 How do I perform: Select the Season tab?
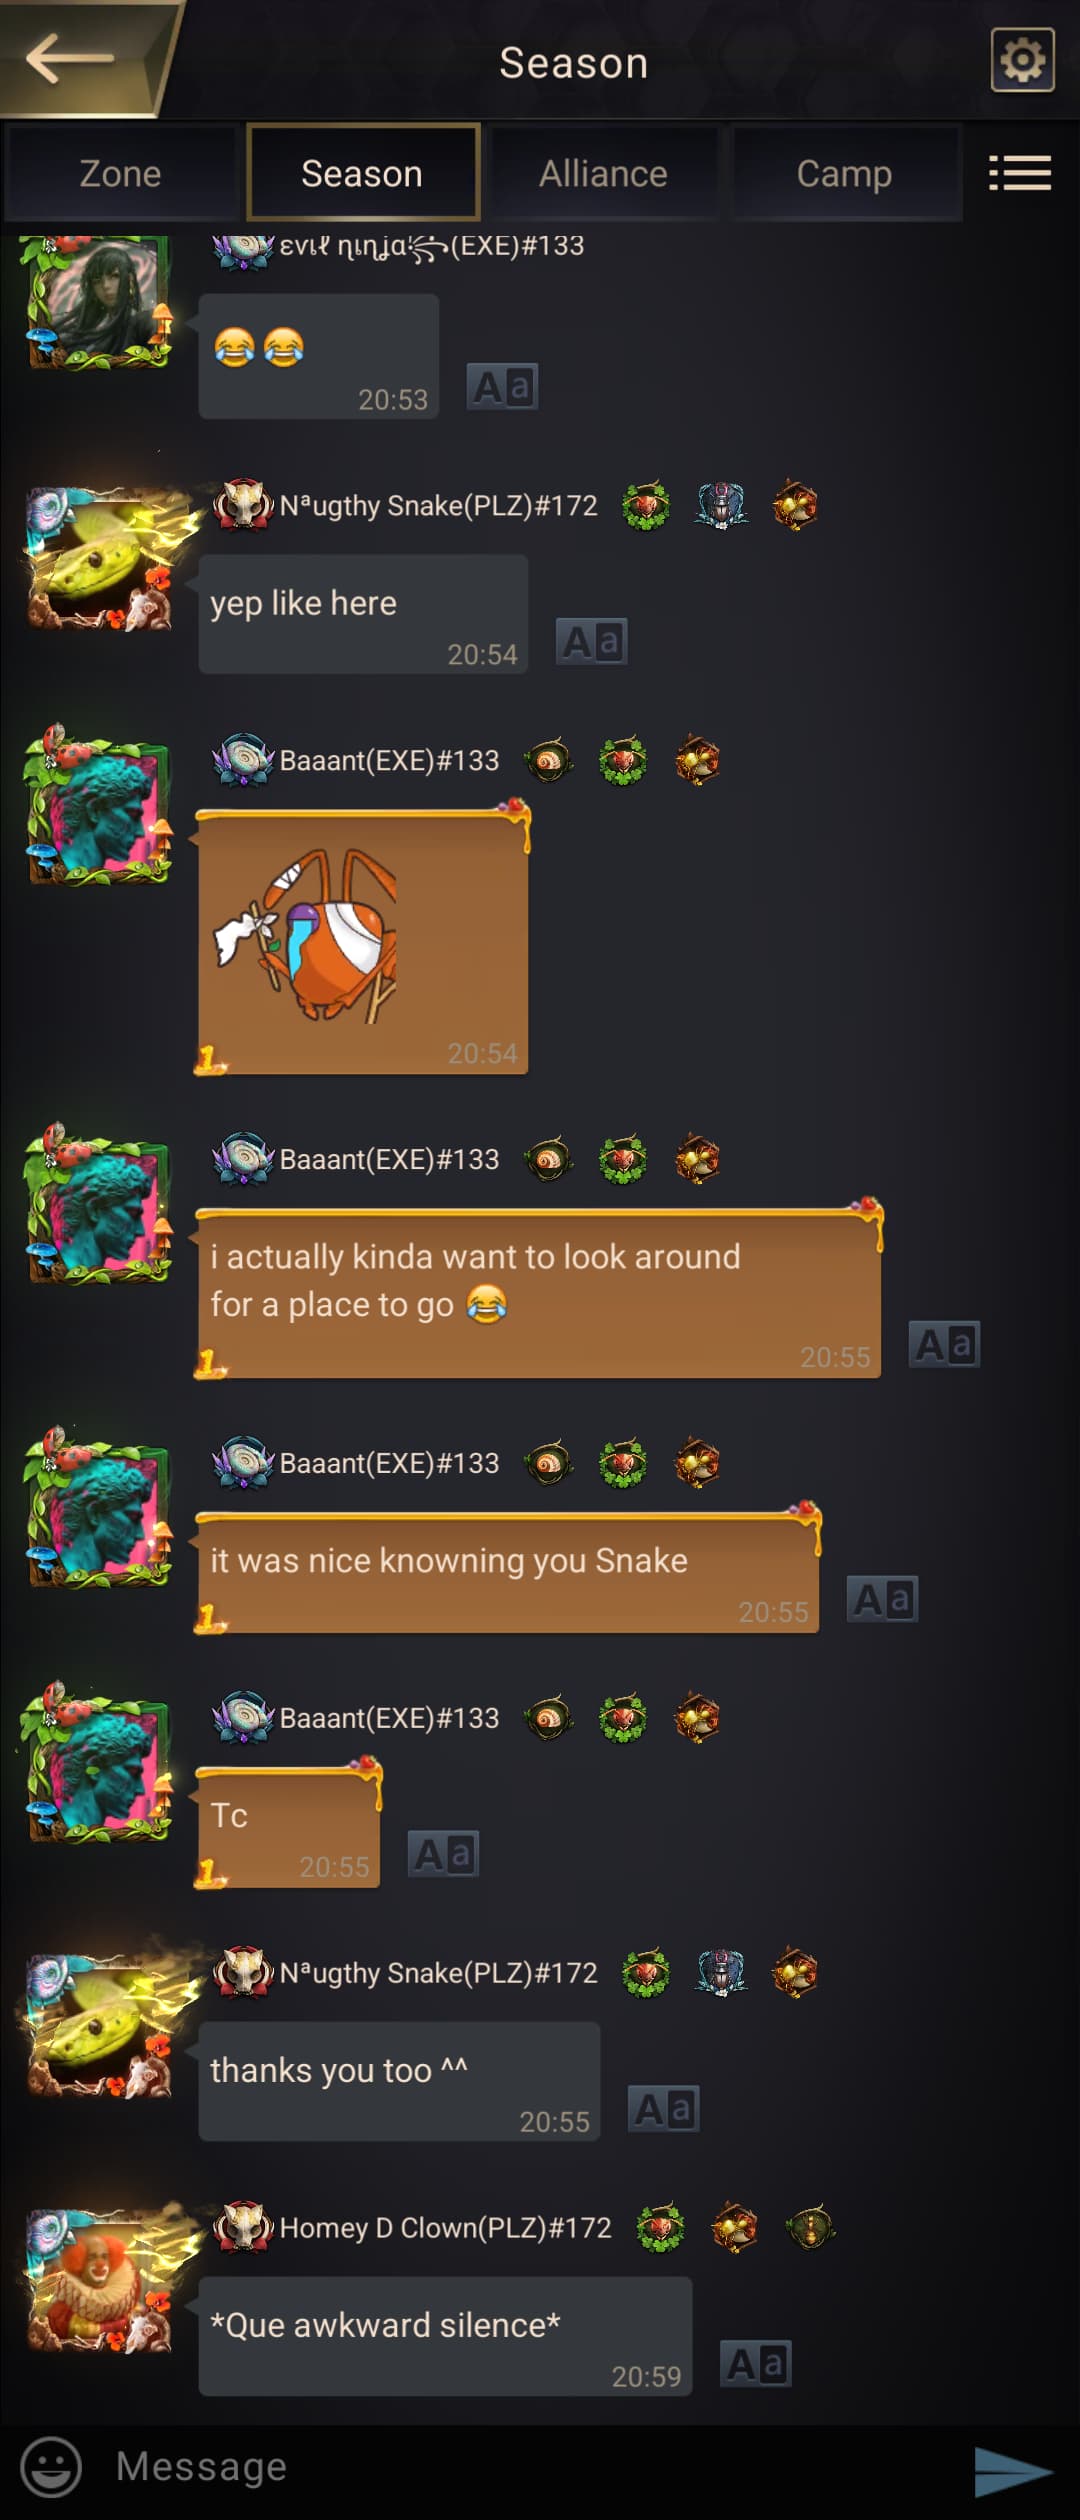pos(362,173)
